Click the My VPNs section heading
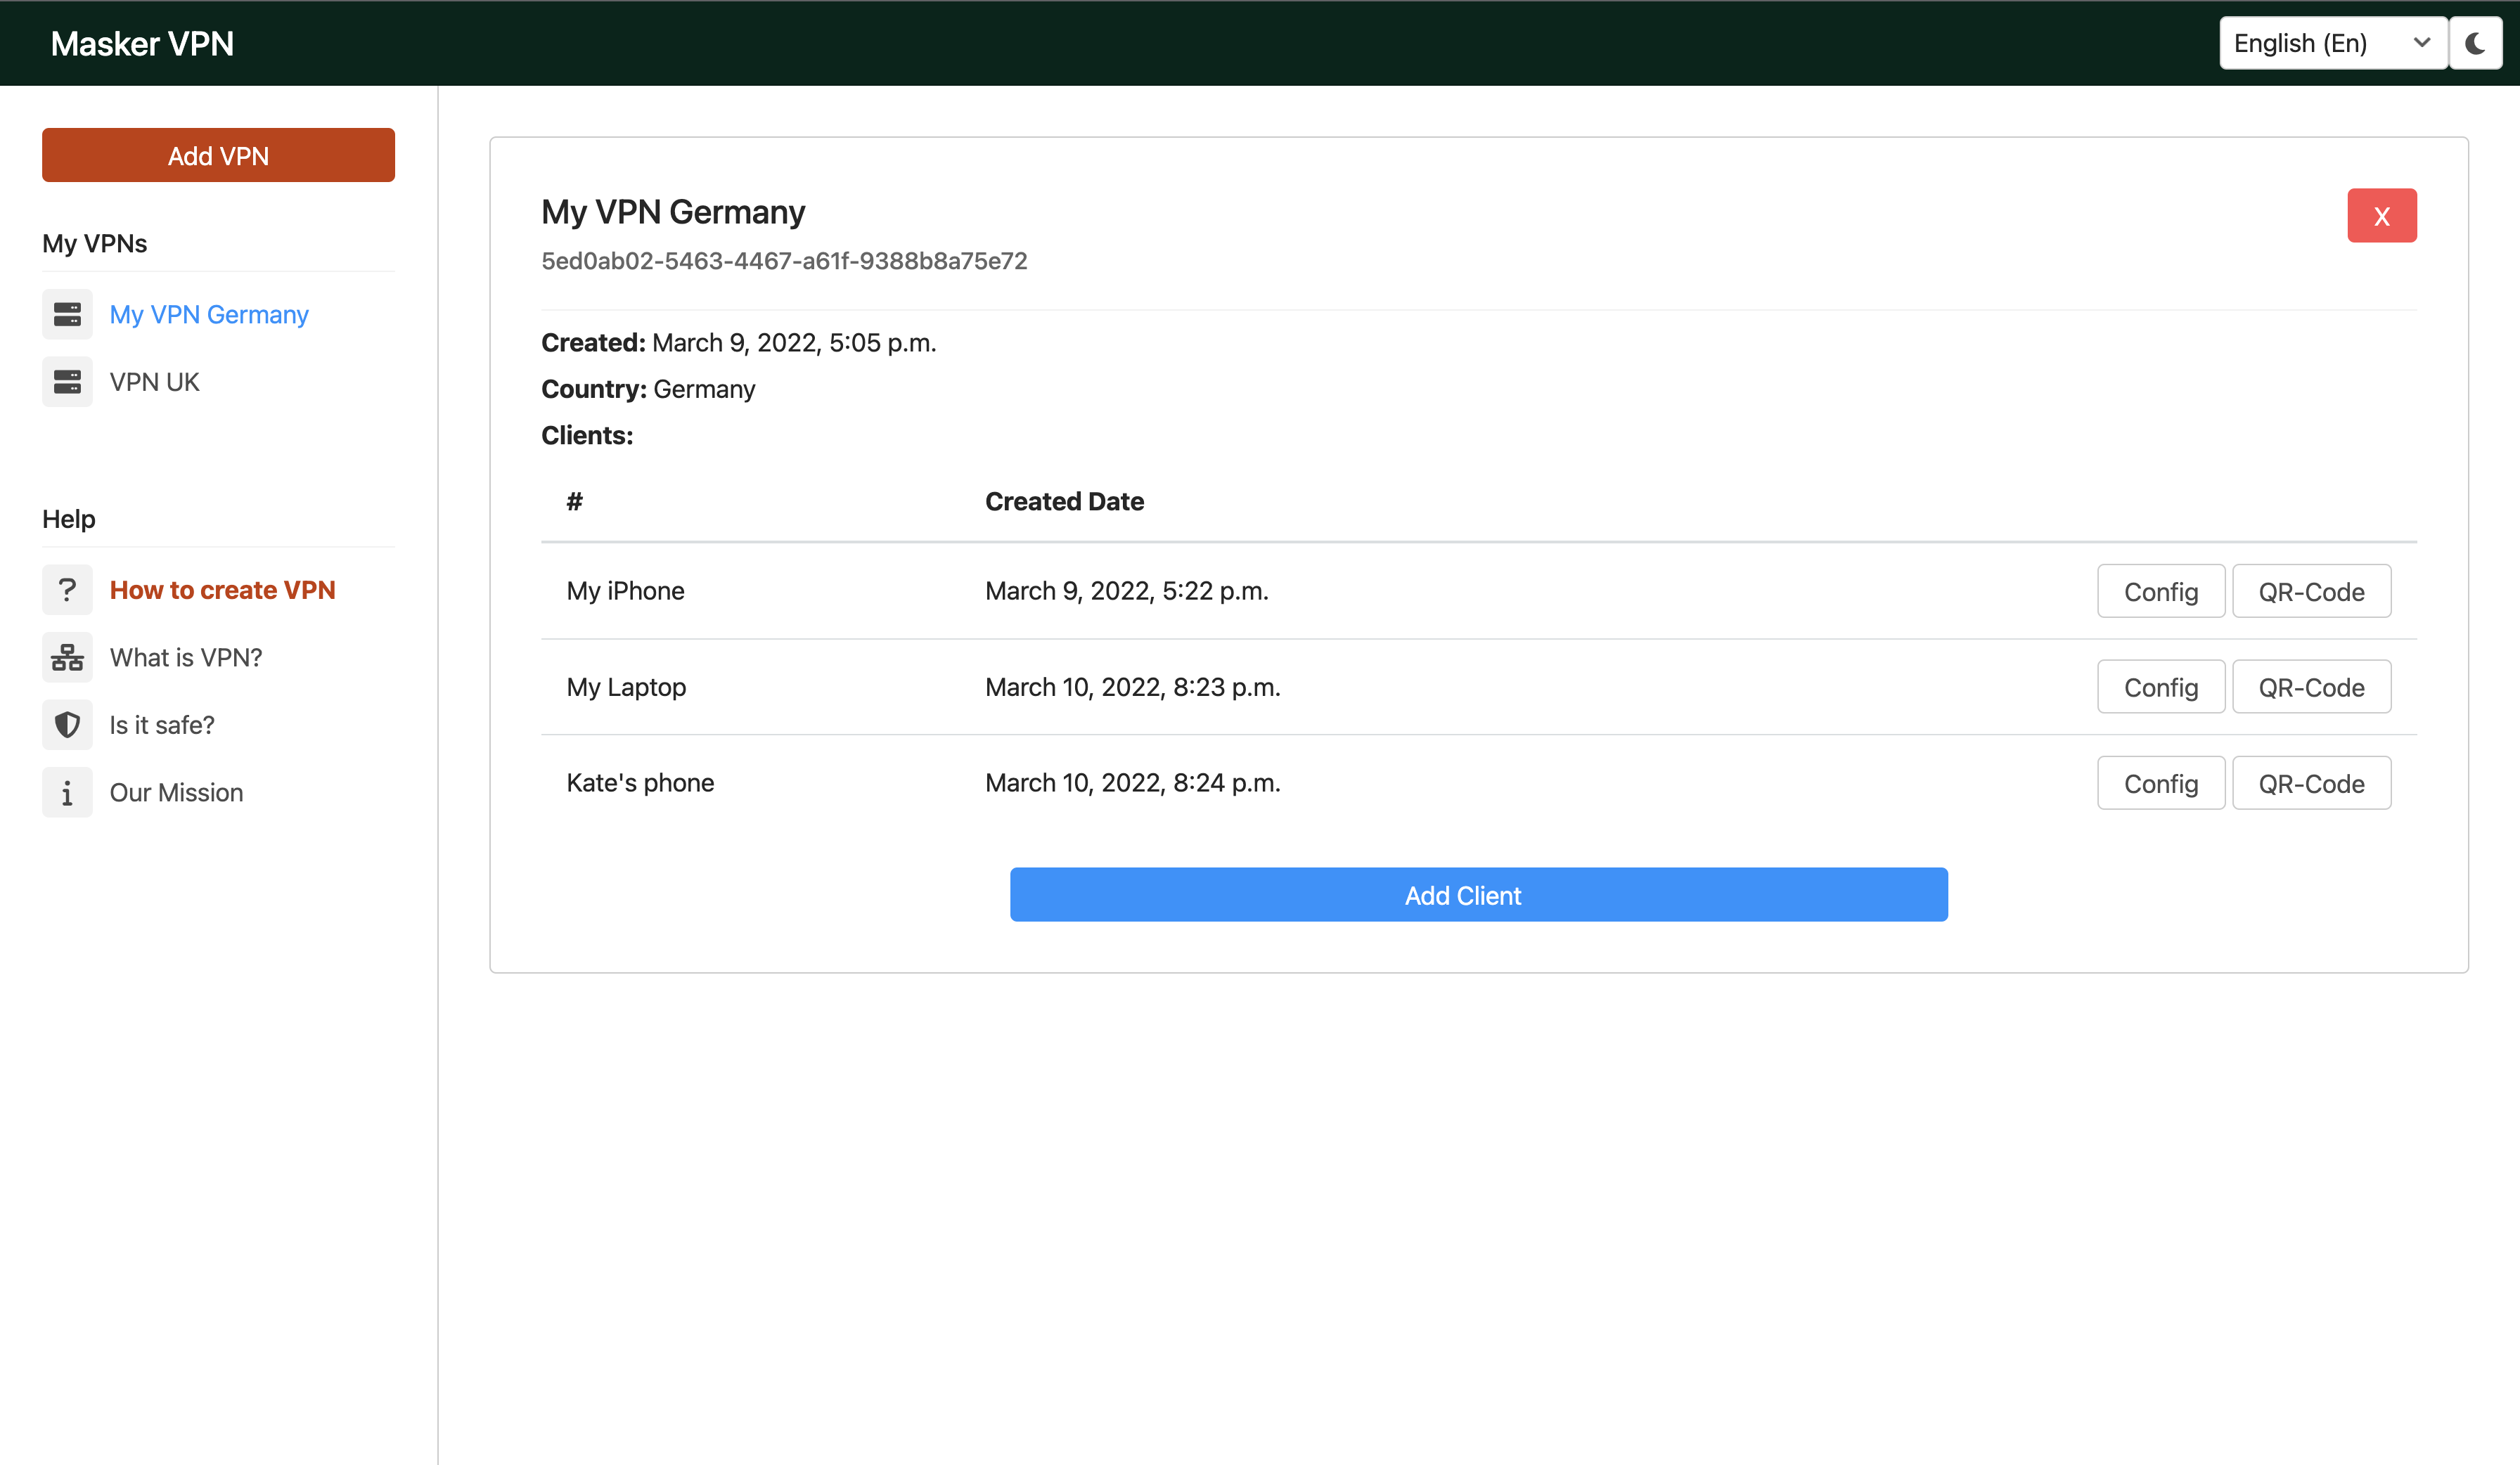Screen dimensions: 2520x1465 click(x=94, y=243)
